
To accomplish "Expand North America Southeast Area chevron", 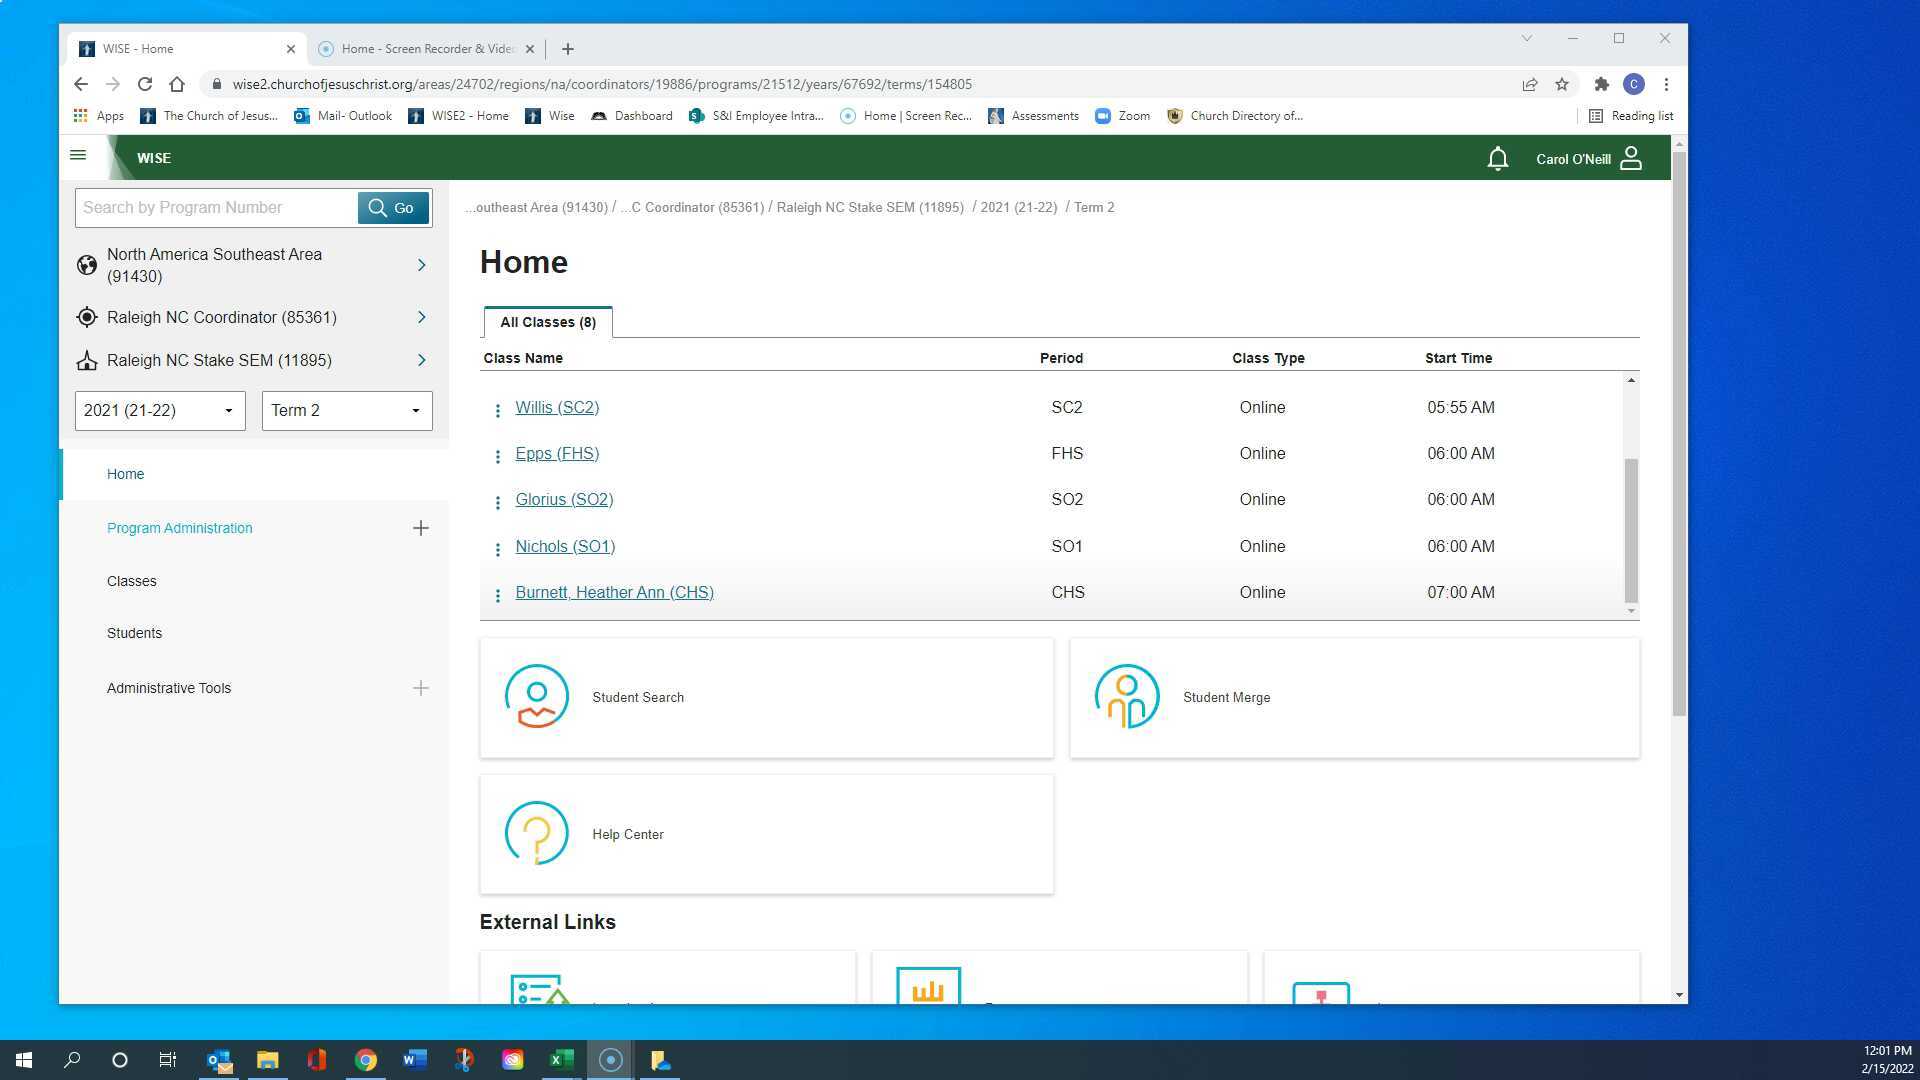I will click(x=421, y=265).
